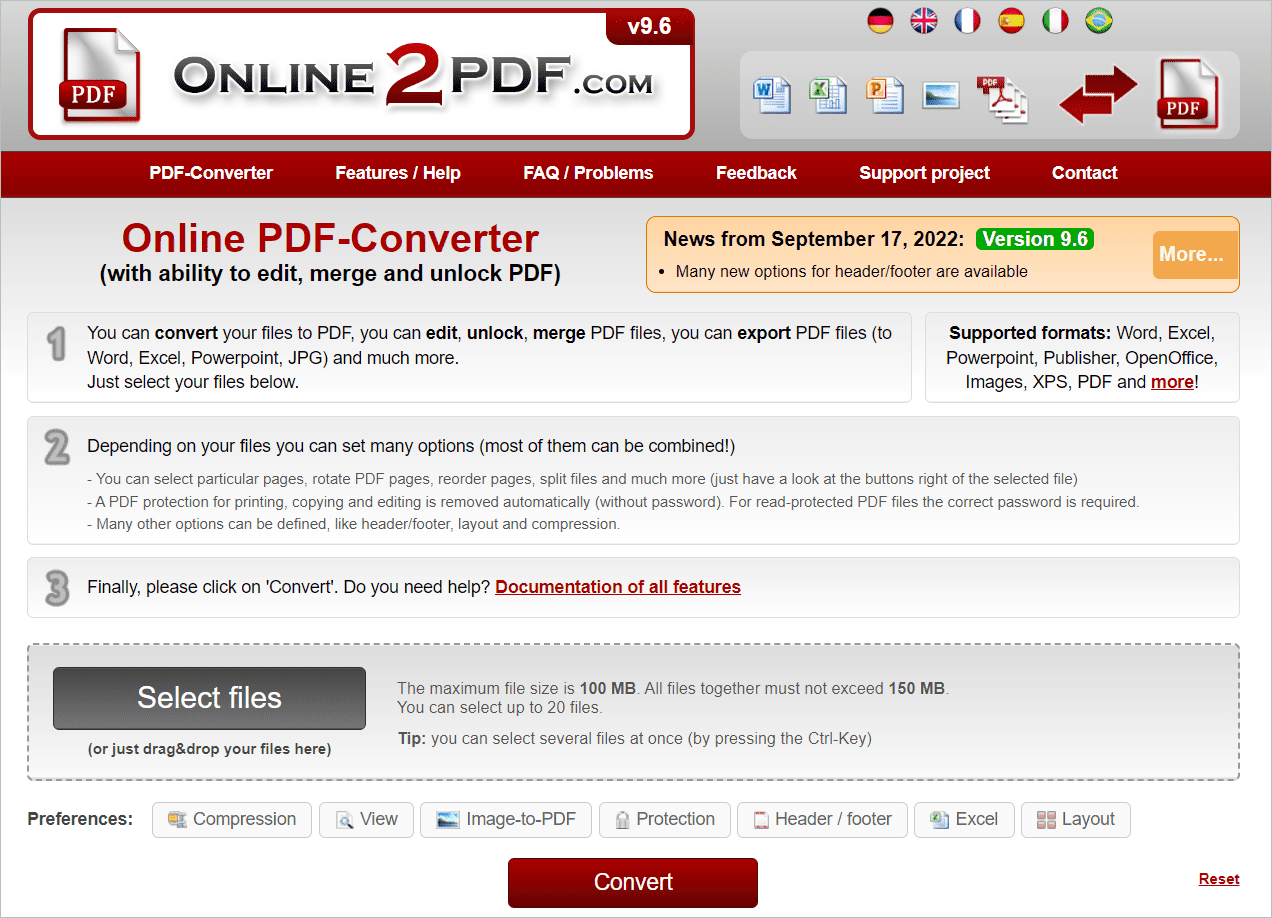Click the Word document icon in header
Viewport: 1272px width, 918px height.
coord(771,95)
